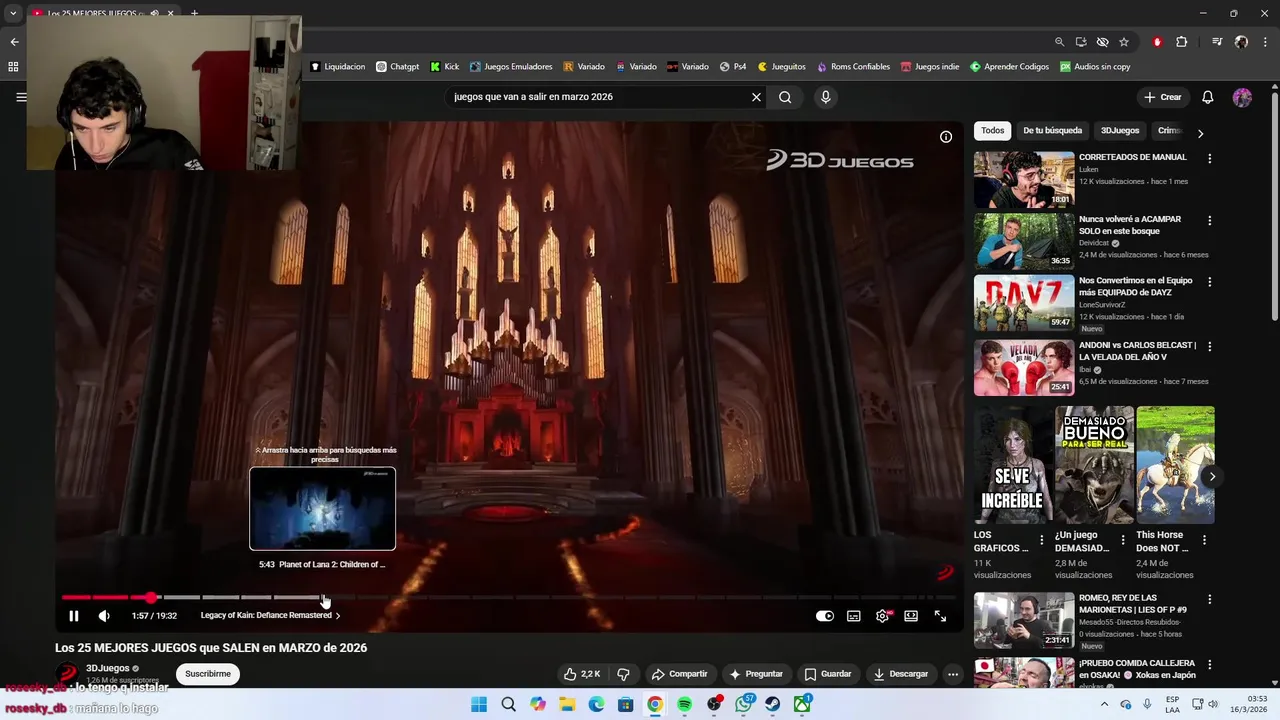Image resolution: width=1280 pixels, height=720 pixels.
Task: Open the player settings gear
Action: point(882,616)
